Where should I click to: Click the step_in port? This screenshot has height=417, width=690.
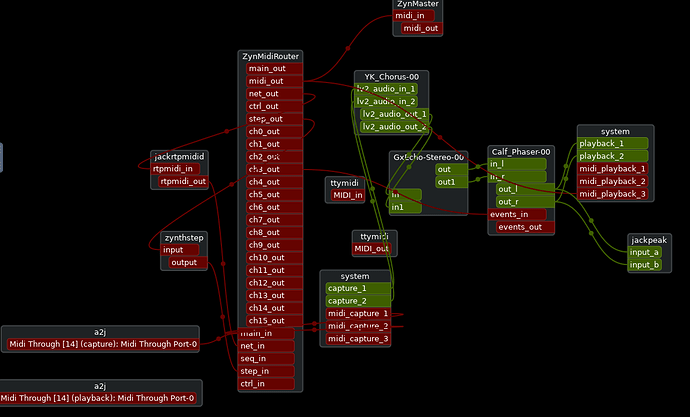(x=266, y=371)
